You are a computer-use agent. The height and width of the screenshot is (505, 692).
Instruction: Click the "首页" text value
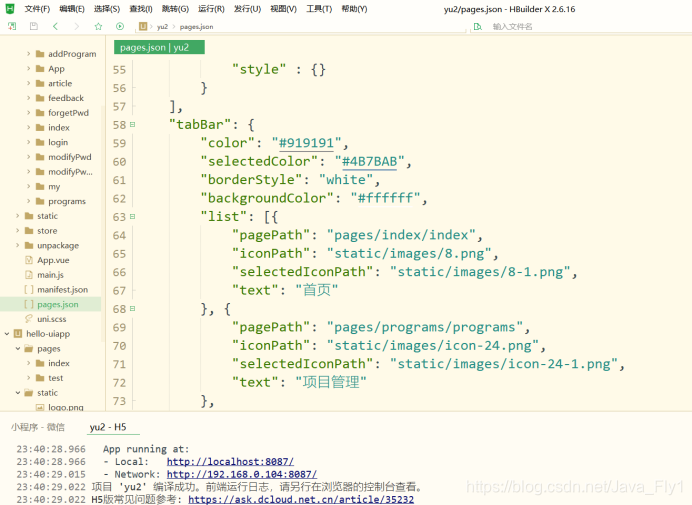(316, 290)
